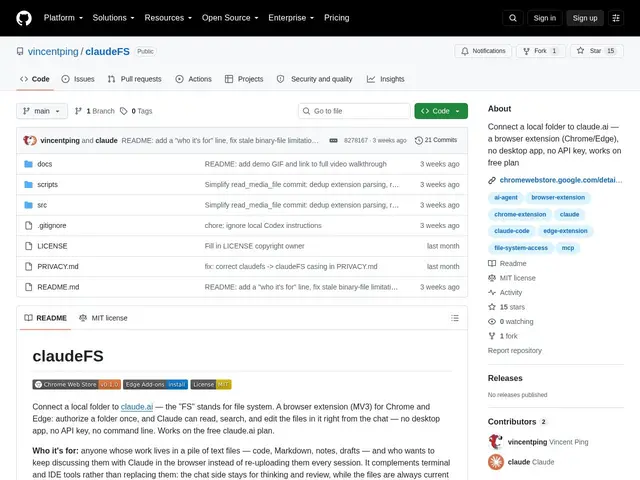The height and width of the screenshot is (480, 640).
Task: Click vincentping avatar in Contributors
Action: coord(496,442)
